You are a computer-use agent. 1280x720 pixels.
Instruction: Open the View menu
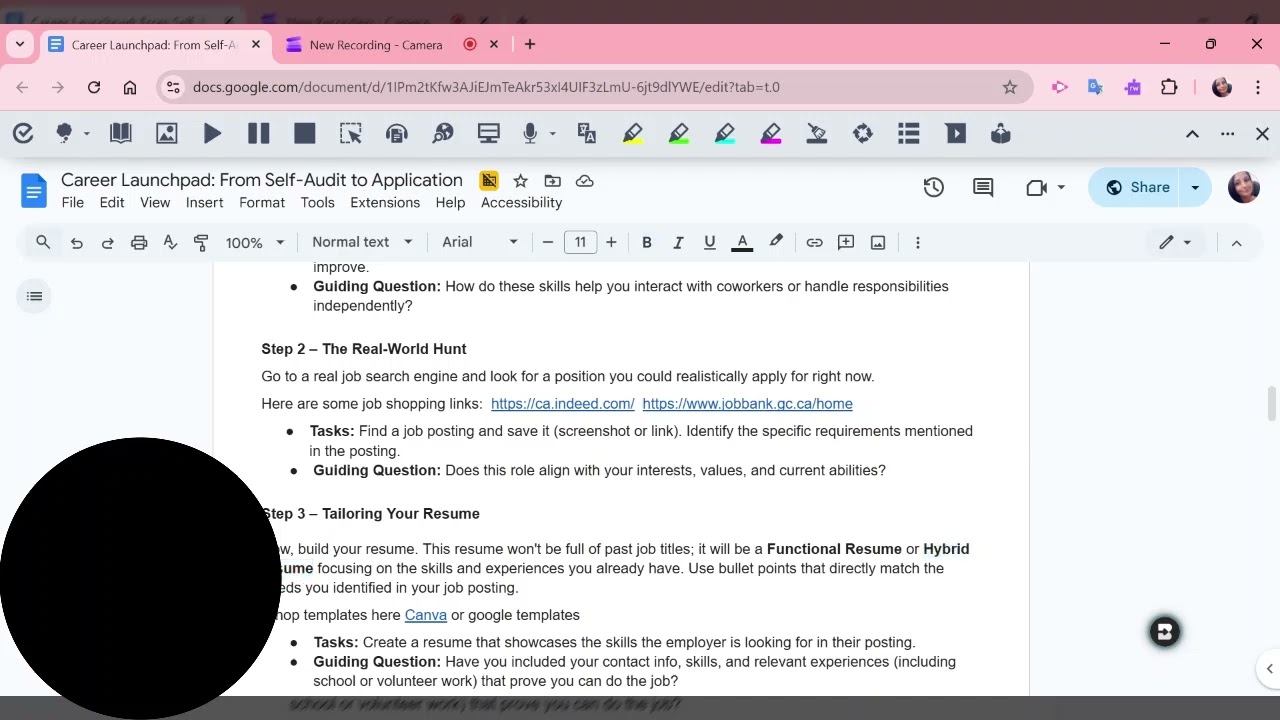coord(155,202)
